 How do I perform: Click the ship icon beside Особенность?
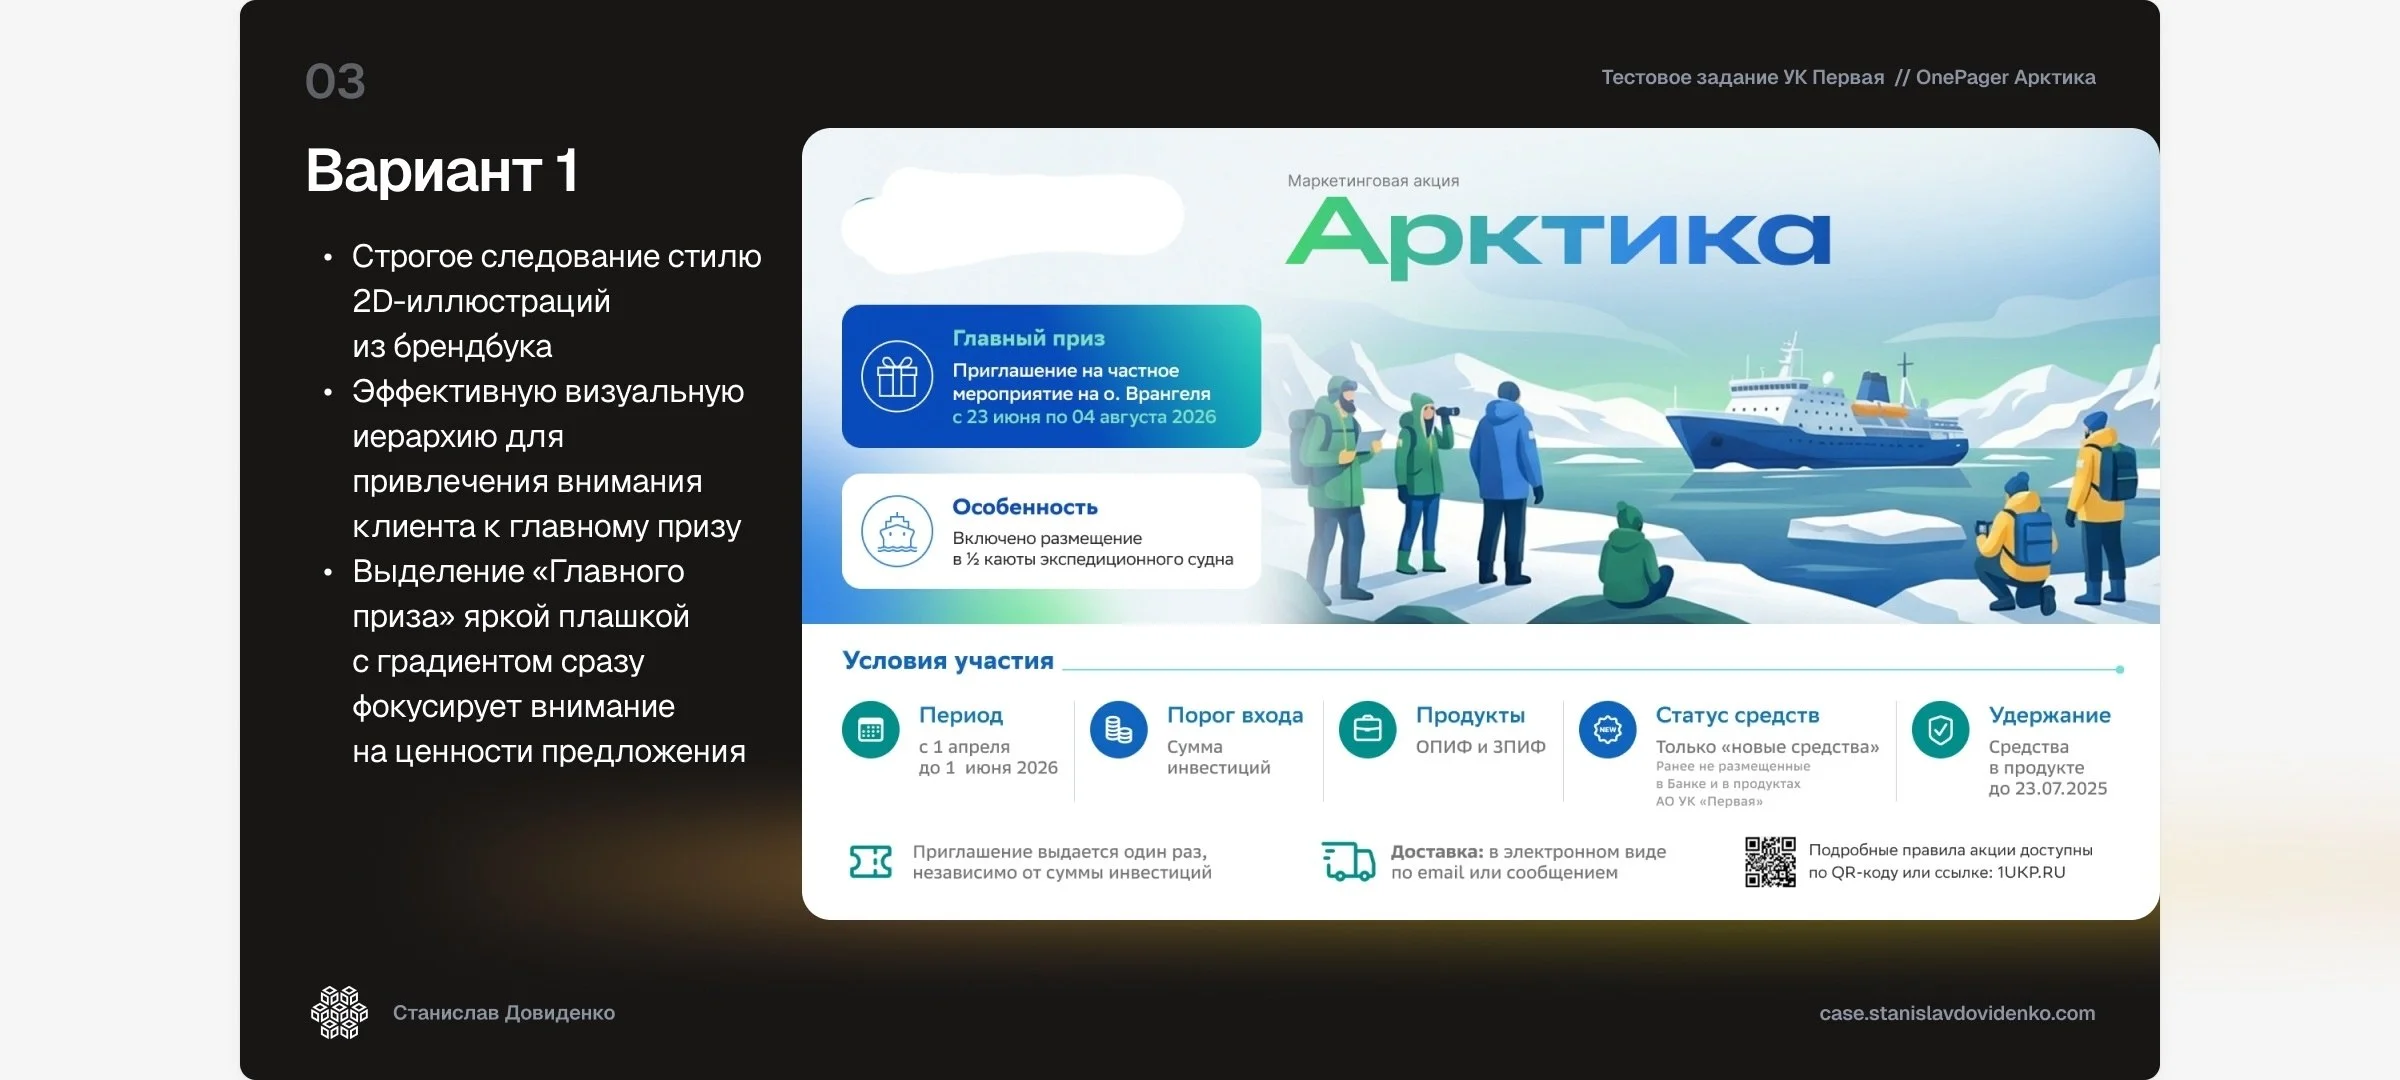click(897, 531)
